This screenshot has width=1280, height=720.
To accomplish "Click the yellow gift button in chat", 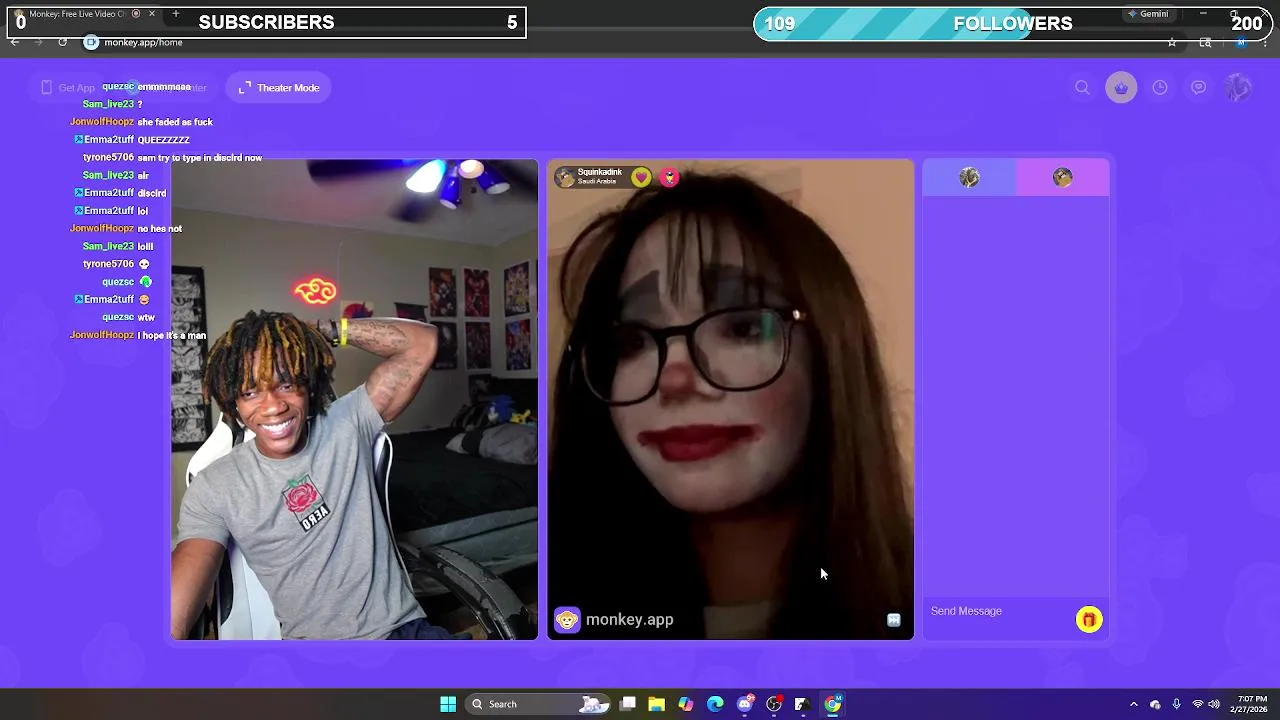I will (x=1089, y=620).
